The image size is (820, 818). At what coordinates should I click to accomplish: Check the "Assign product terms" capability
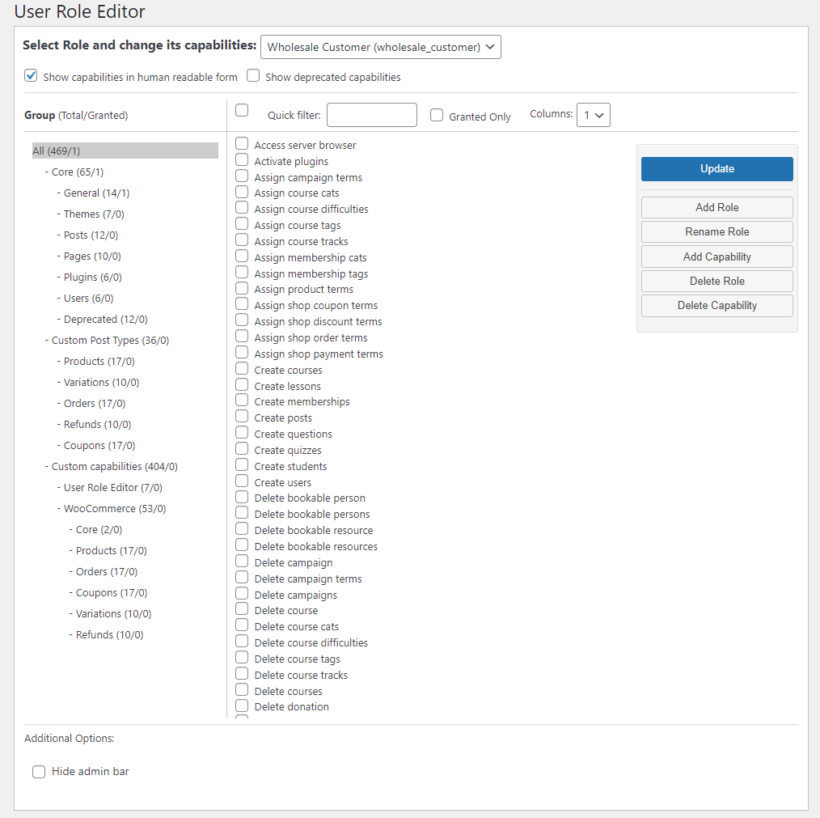click(x=240, y=289)
